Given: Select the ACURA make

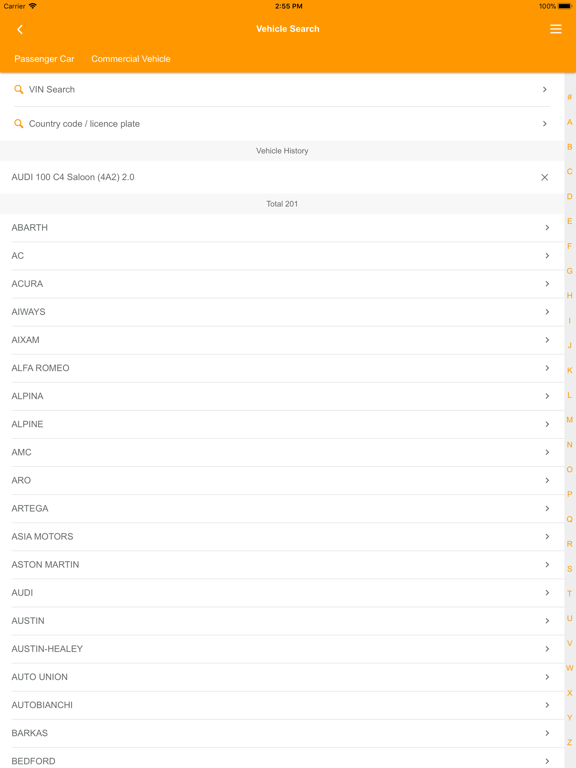Looking at the screenshot, I should (282, 284).
